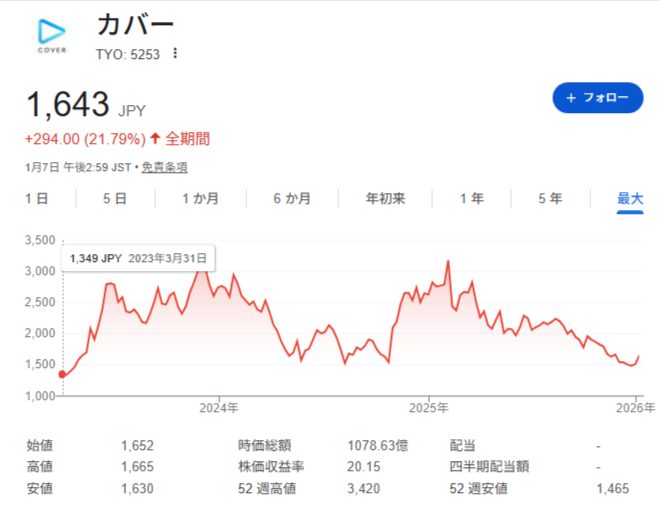Viewport: 659px width, 521px height.
Task: Open the three-dot menu beside TYO: 5253
Action: [175, 53]
